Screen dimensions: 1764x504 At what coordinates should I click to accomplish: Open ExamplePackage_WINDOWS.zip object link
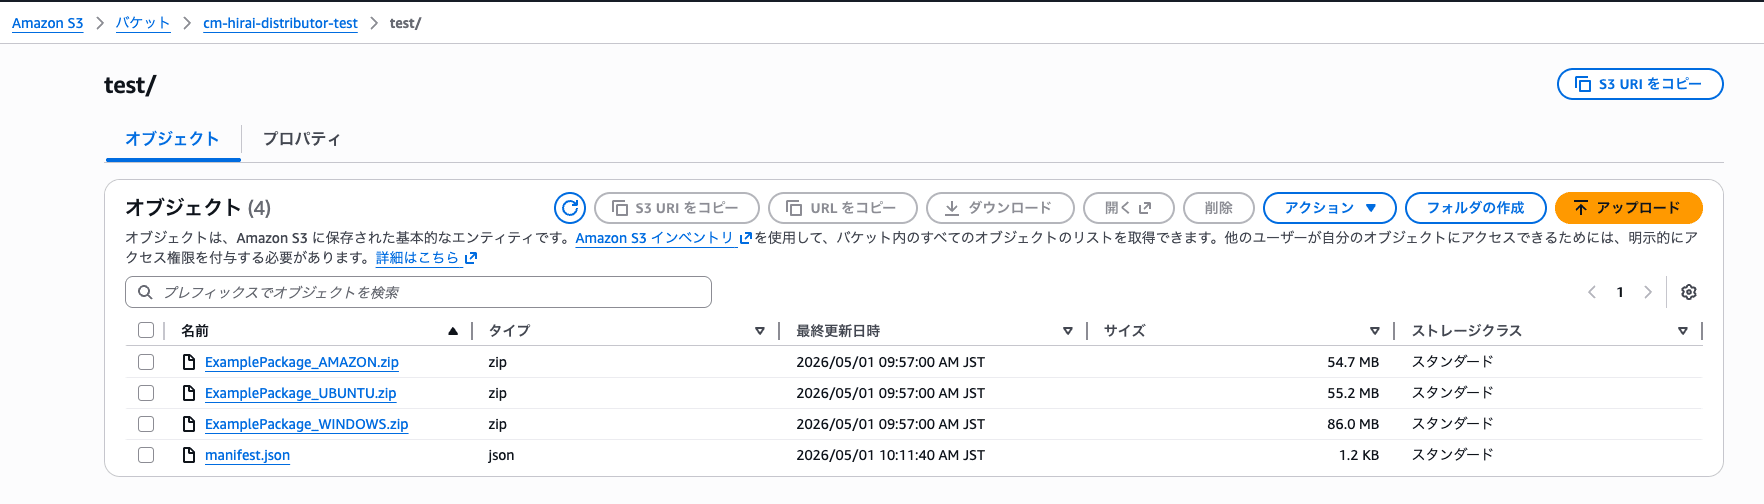tap(307, 424)
